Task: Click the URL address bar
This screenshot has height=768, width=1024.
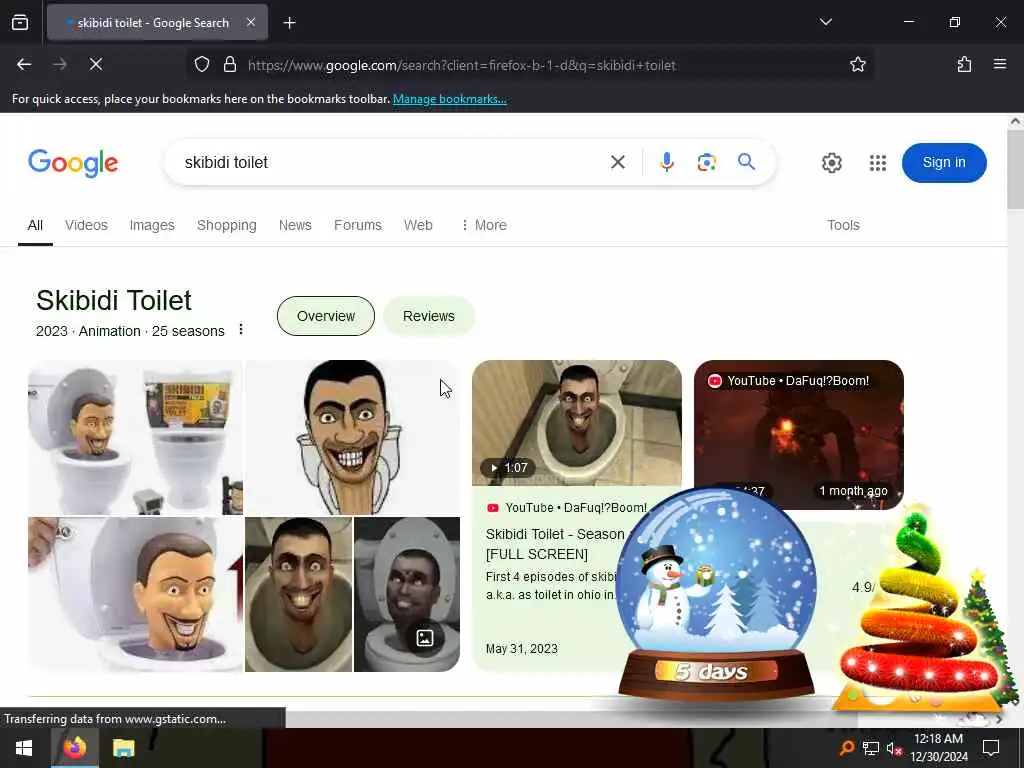Action: pyautogui.click(x=529, y=65)
